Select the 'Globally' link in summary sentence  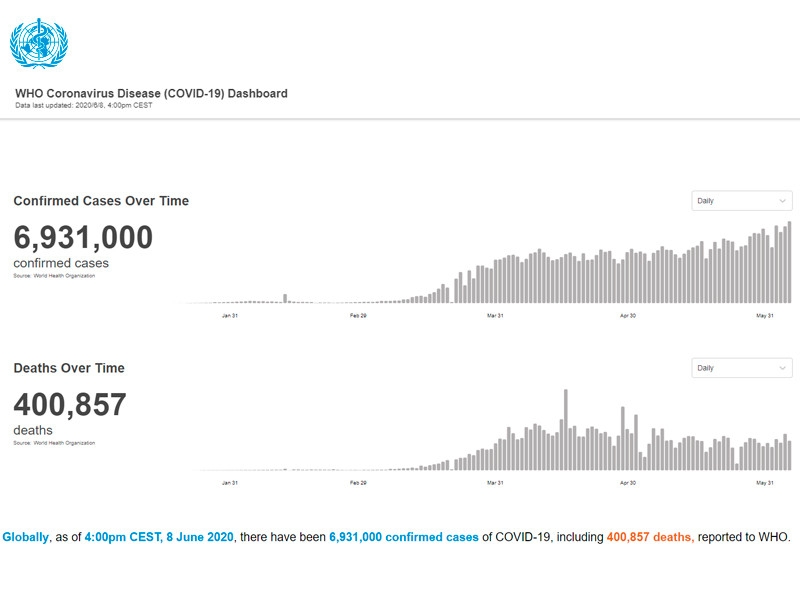[x=25, y=537]
